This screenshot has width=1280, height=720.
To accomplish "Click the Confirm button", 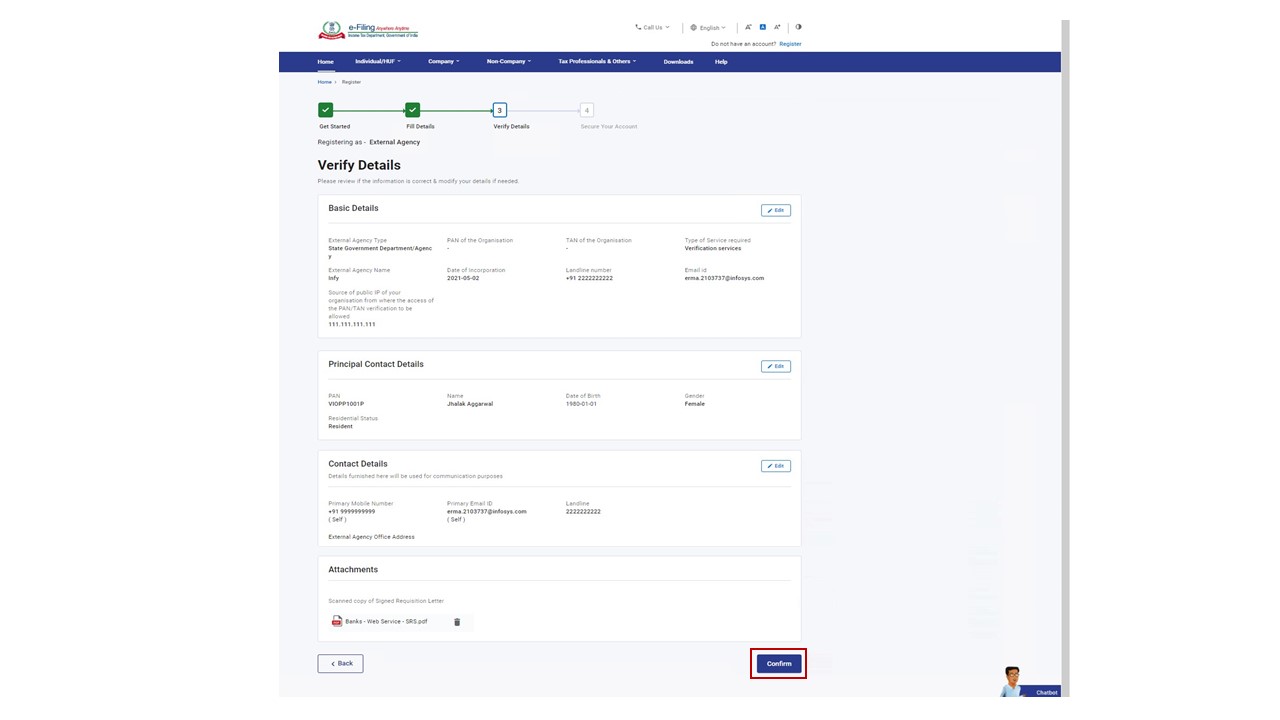I will 779,664.
